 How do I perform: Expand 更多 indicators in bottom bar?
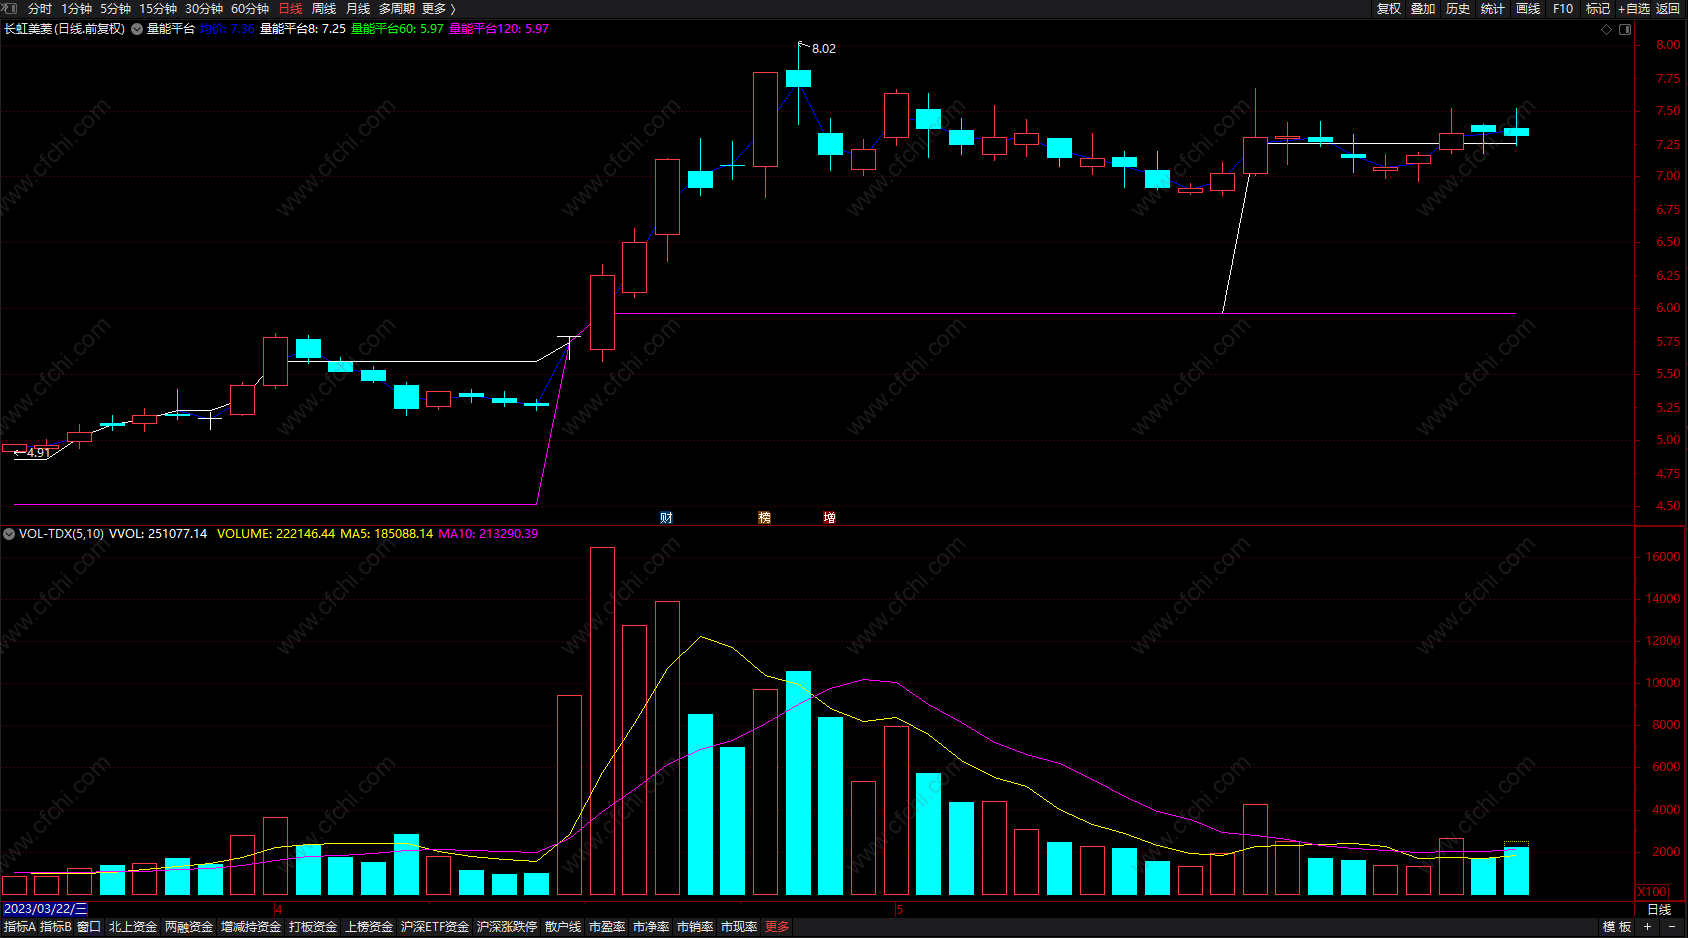click(x=777, y=927)
